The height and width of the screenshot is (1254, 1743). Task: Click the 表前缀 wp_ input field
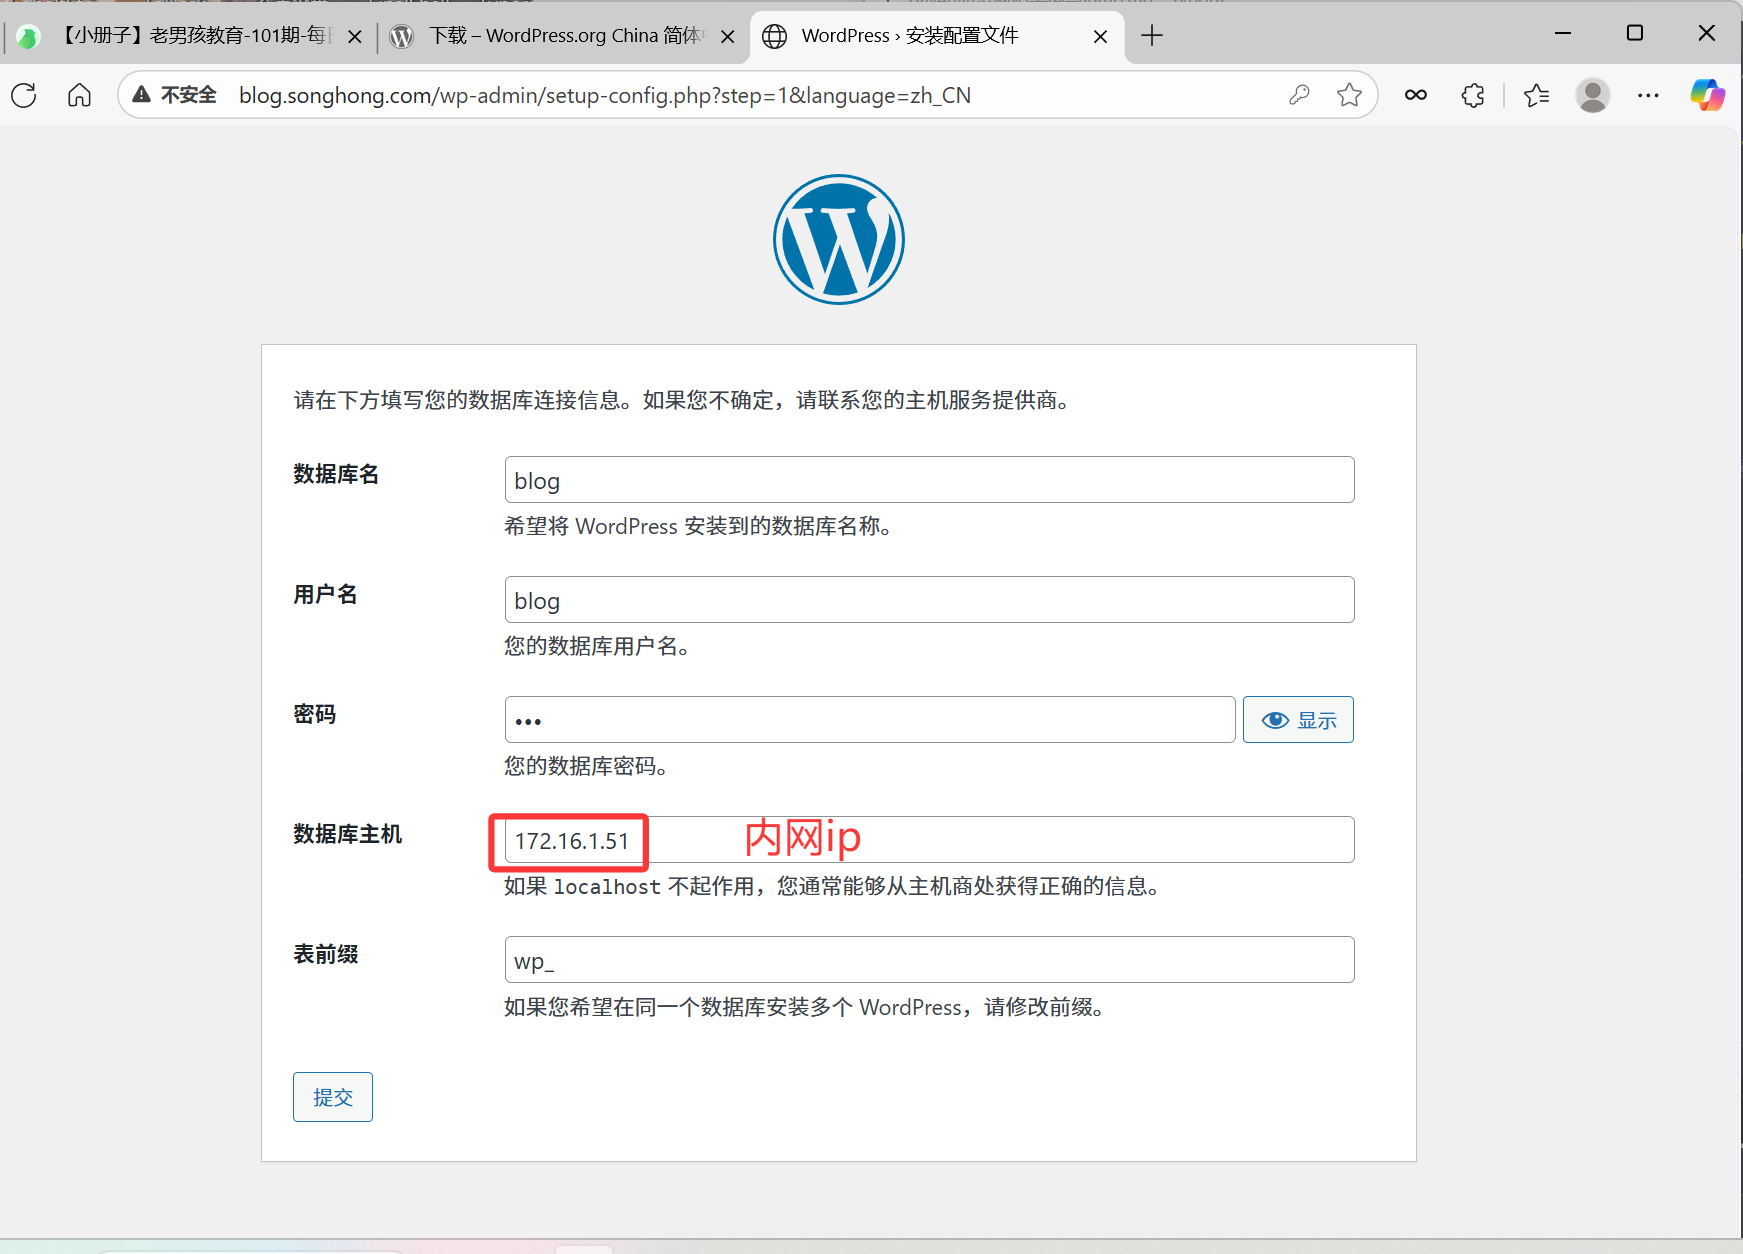[928, 960]
